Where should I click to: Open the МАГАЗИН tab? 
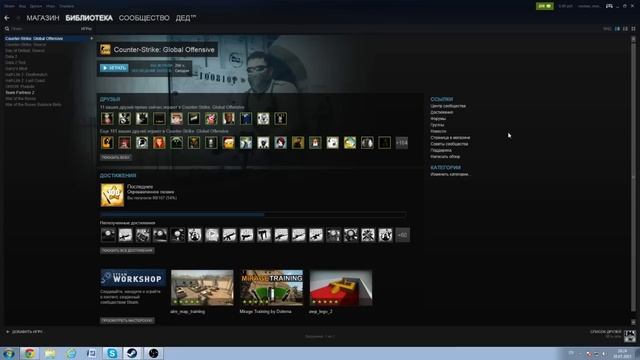[x=43, y=18]
